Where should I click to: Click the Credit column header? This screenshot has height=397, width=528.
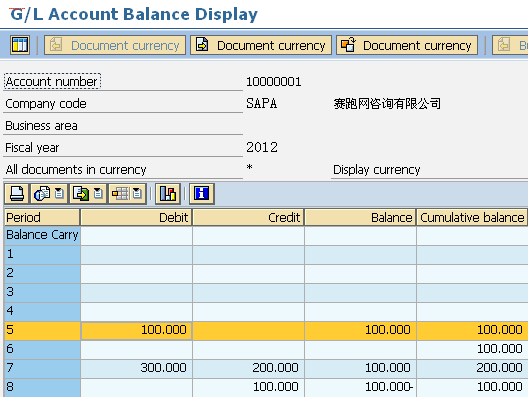point(248,217)
